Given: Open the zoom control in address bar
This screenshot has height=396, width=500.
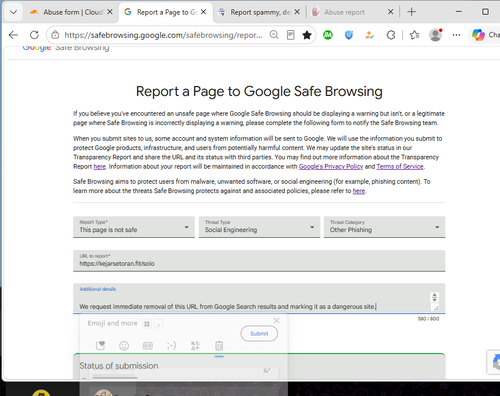Looking at the screenshot, I should (x=274, y=35).
